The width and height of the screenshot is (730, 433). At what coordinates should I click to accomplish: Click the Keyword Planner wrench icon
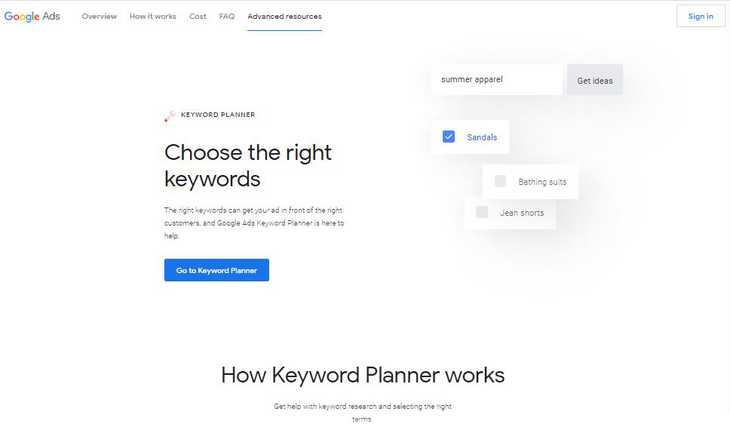click(x=169, y=115)
